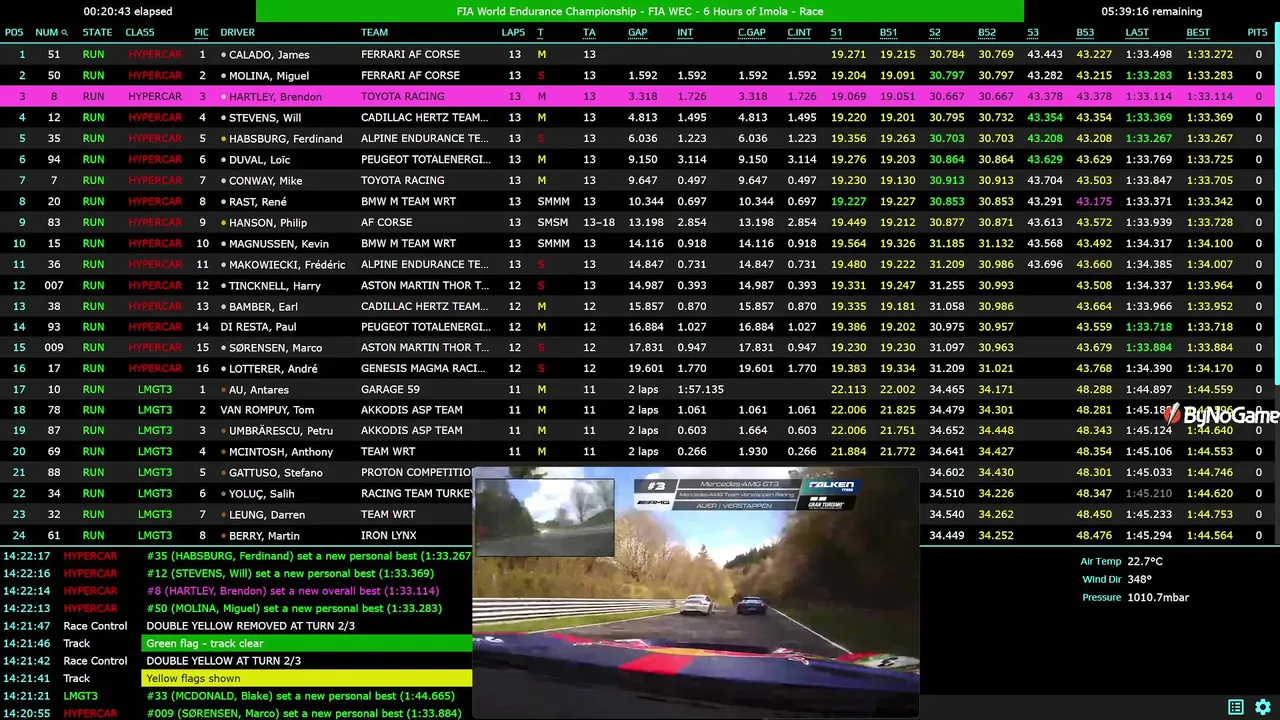Click the TA column header
1280x720 pixels.
click(x=589, y=33)
